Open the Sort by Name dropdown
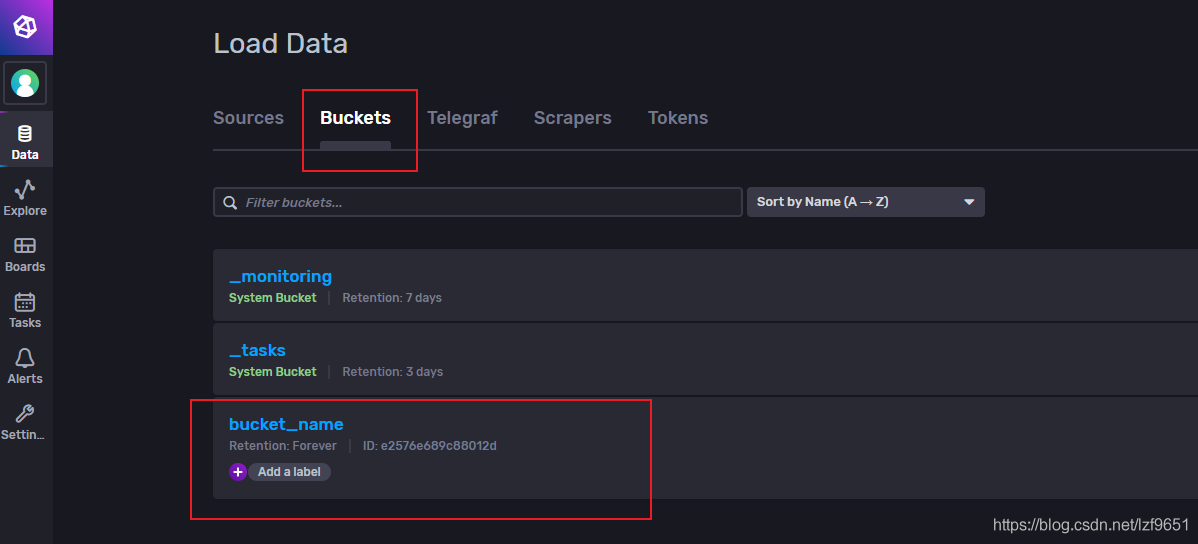 click(866, 202)
